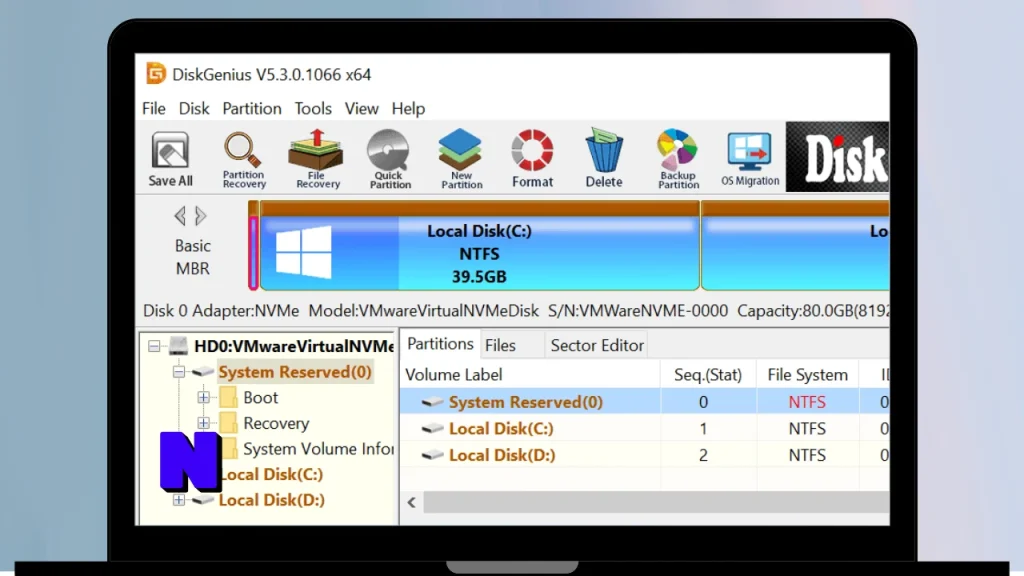Switch to the Partitions tab
Image resolution: width=1024 pixels, height=576 pixels.
click(x=440, y=344)
